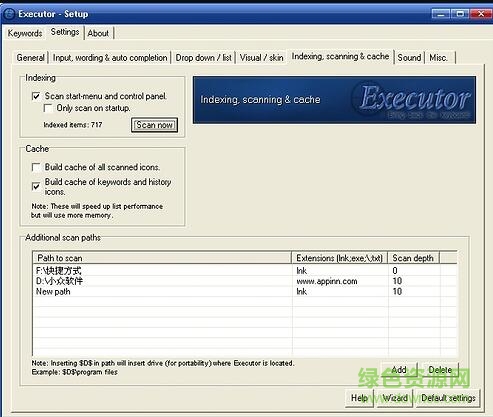
Task: Click the Extensions column header
Action: click(x=339, y=258)
